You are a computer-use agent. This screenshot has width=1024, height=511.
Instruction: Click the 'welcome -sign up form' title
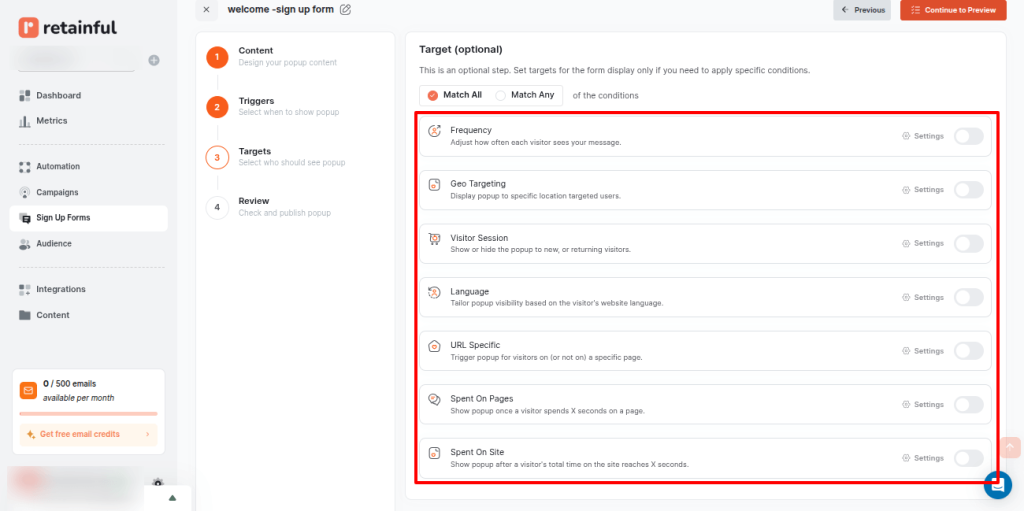pyautogui.click(x=280, y=10)
